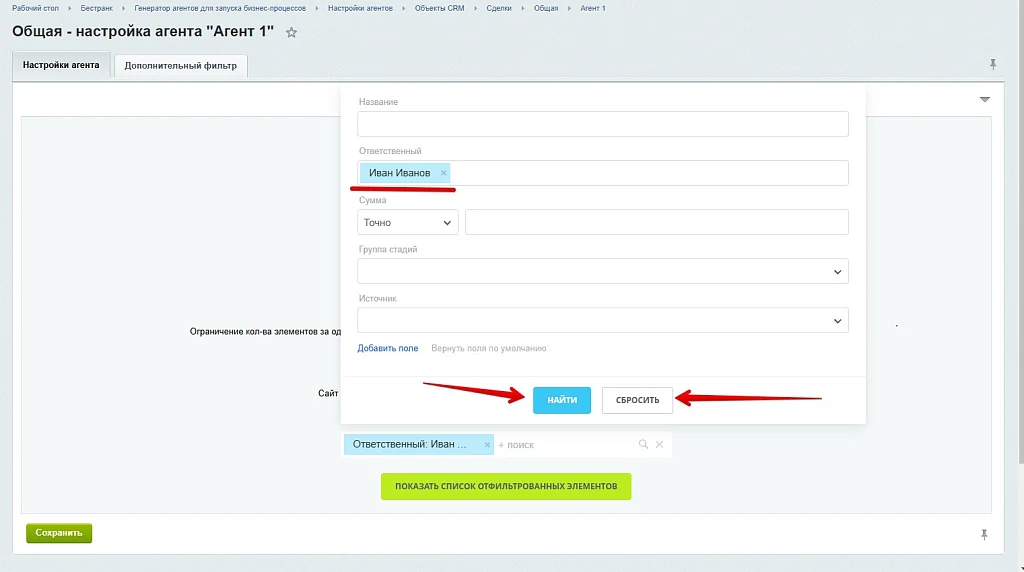Expand the Группа стадий dropdown
This screenshot has width=1024, height=572.
[603, 272]
